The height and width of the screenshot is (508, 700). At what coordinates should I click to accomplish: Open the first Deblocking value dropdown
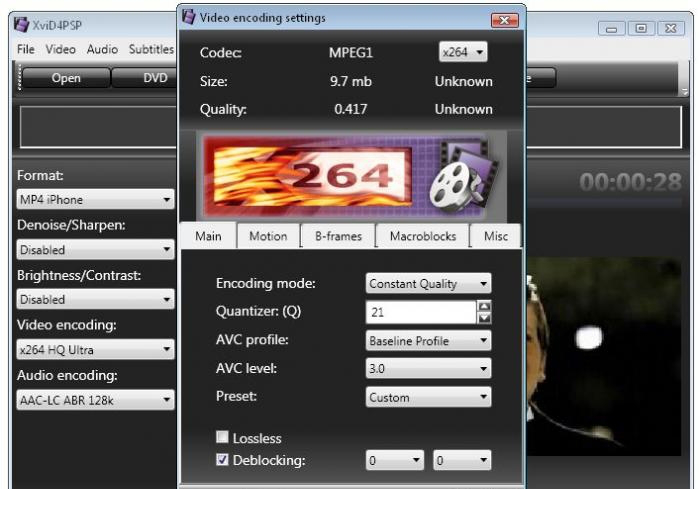click(395, 460)
